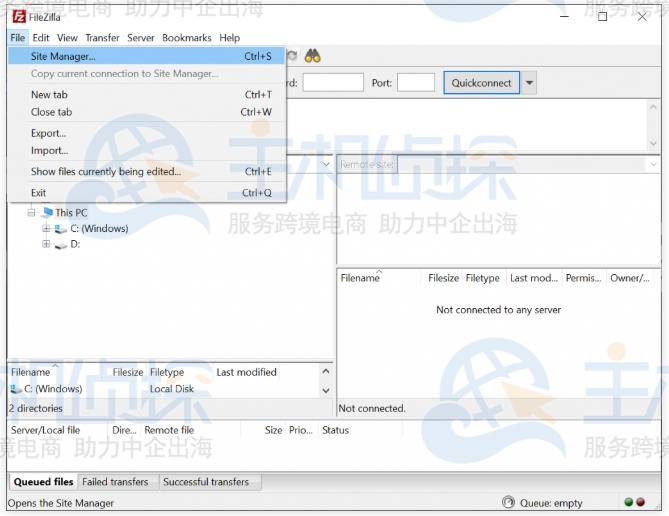The image size is (669, 516).
Task: Expand the C: (Windows) tree node
Action: click(46, 228)
